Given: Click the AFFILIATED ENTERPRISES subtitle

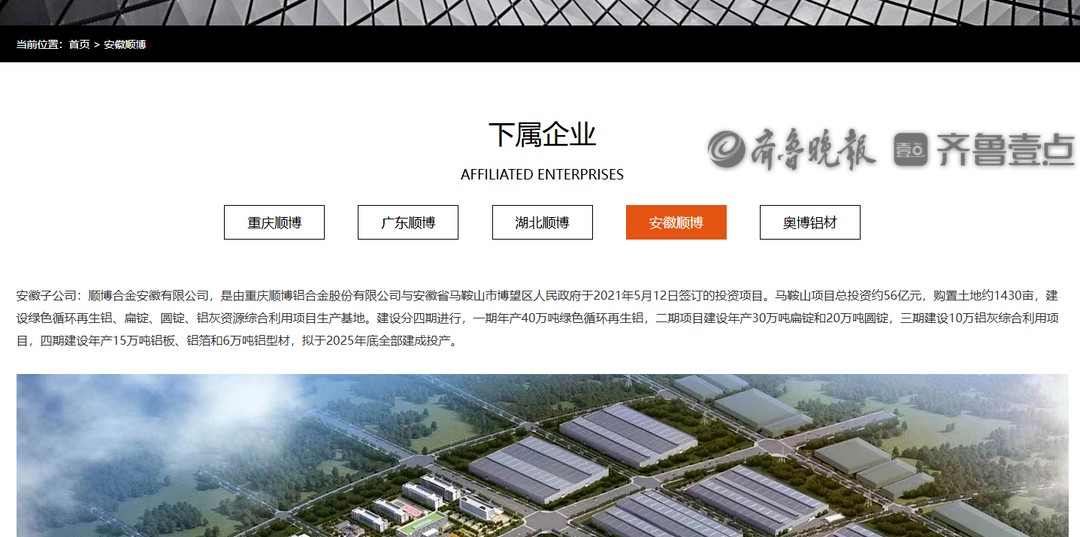Looking at the screenshot, I should [541, 175].
